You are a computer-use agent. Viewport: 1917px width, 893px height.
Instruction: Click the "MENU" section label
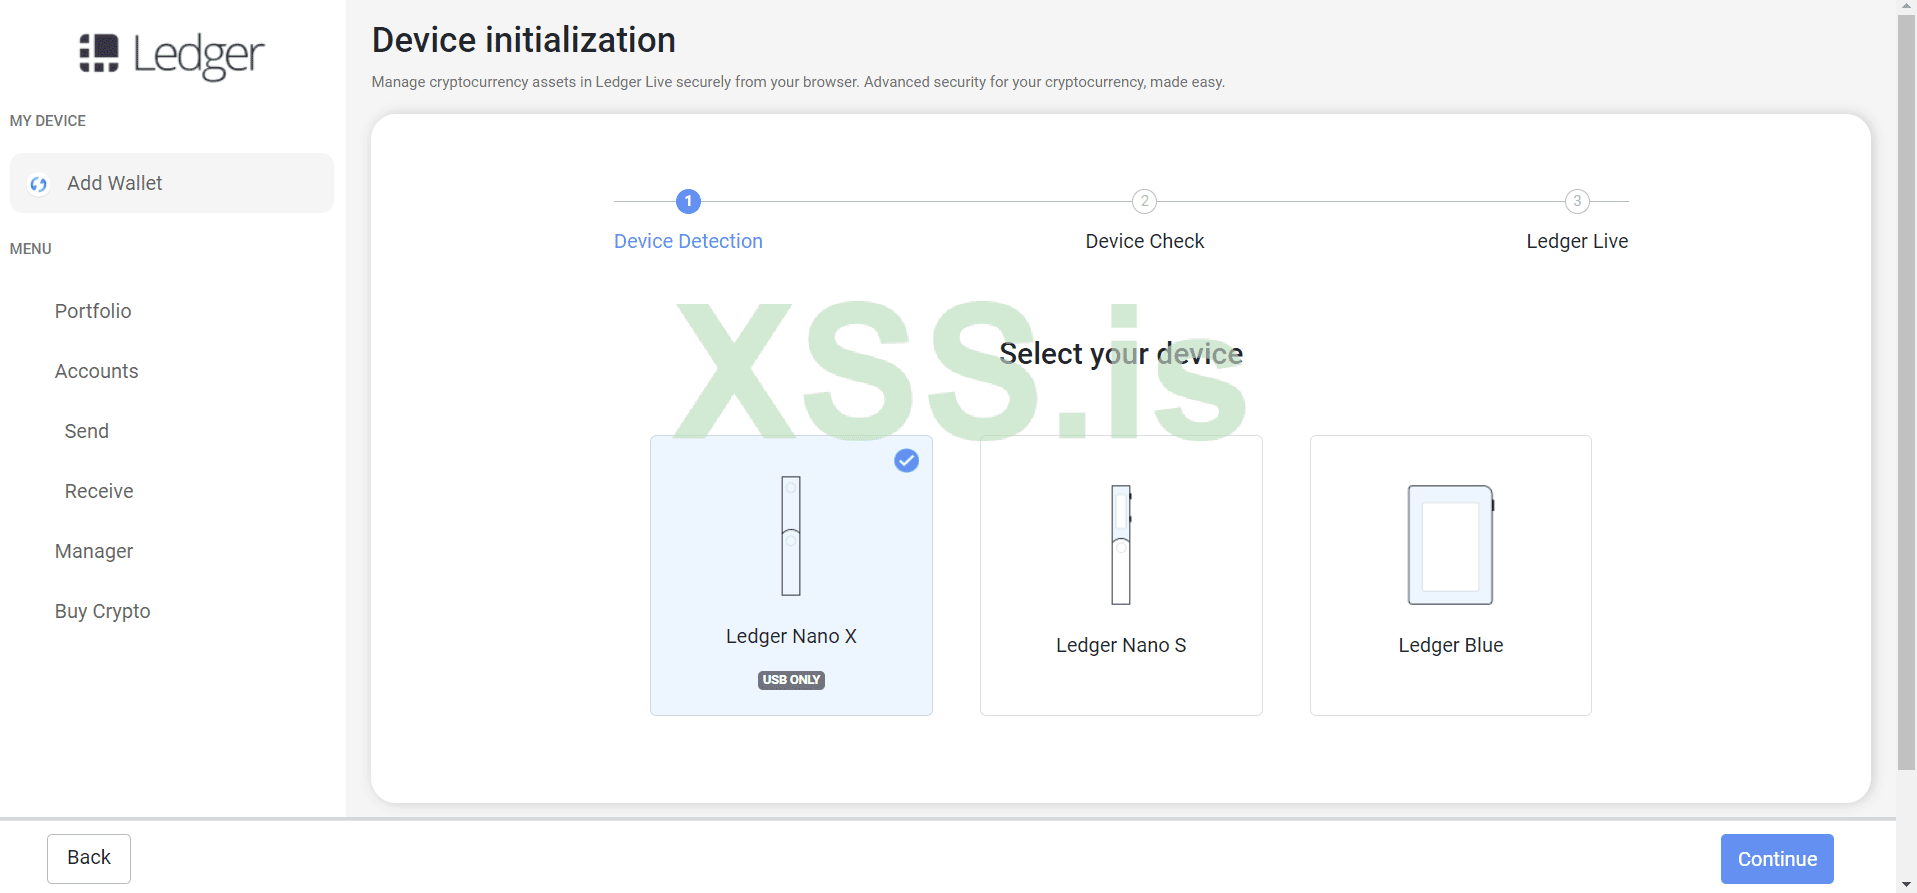coord(31,249)
